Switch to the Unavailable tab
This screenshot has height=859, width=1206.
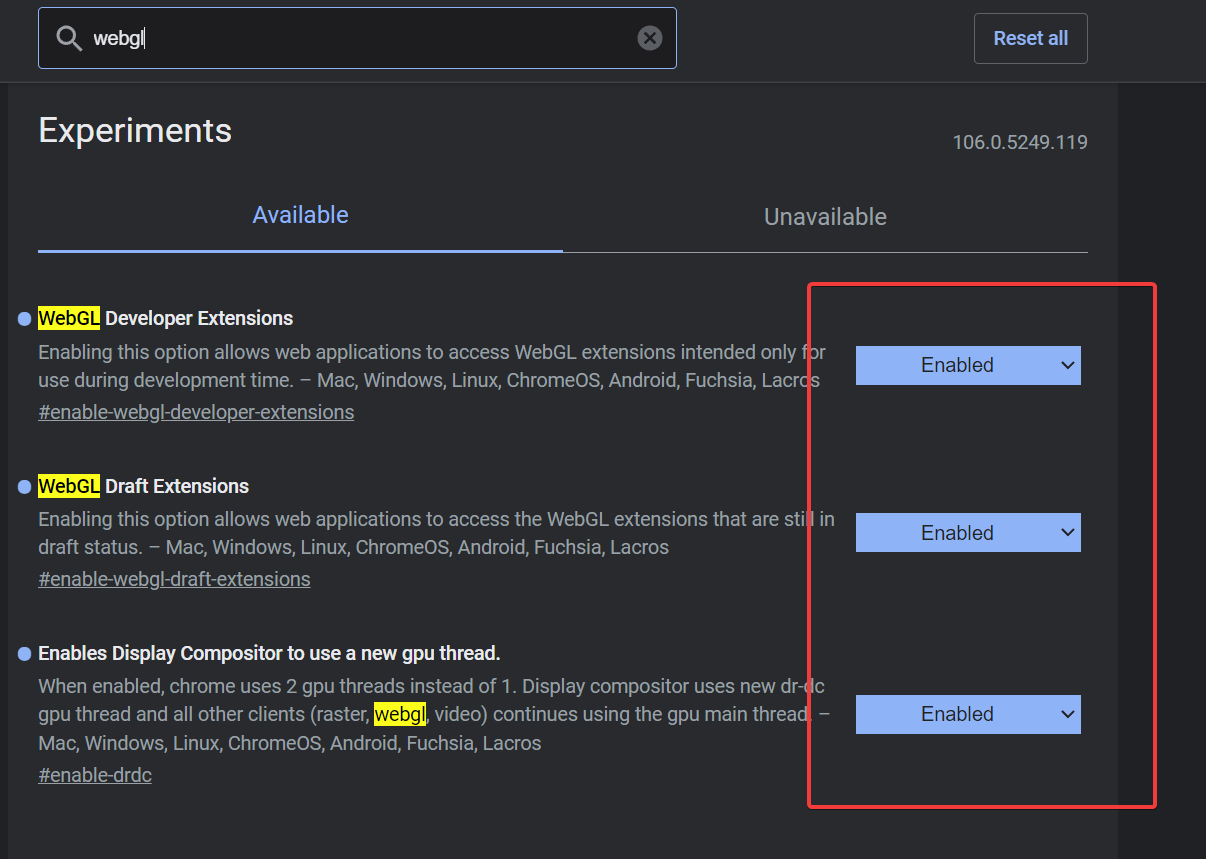coord(825,217)
